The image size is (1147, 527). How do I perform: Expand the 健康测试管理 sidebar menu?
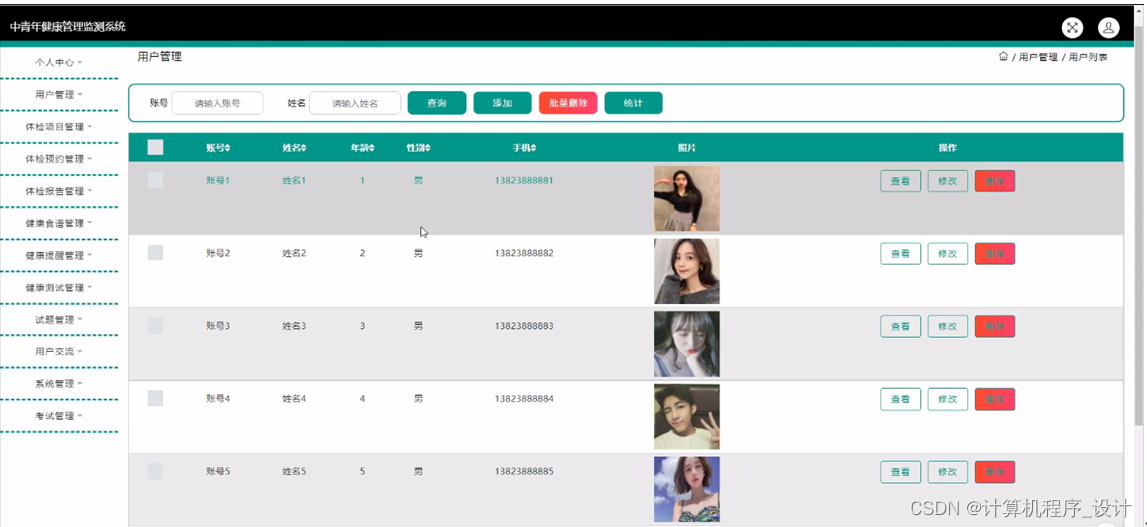tap(59, 288)
